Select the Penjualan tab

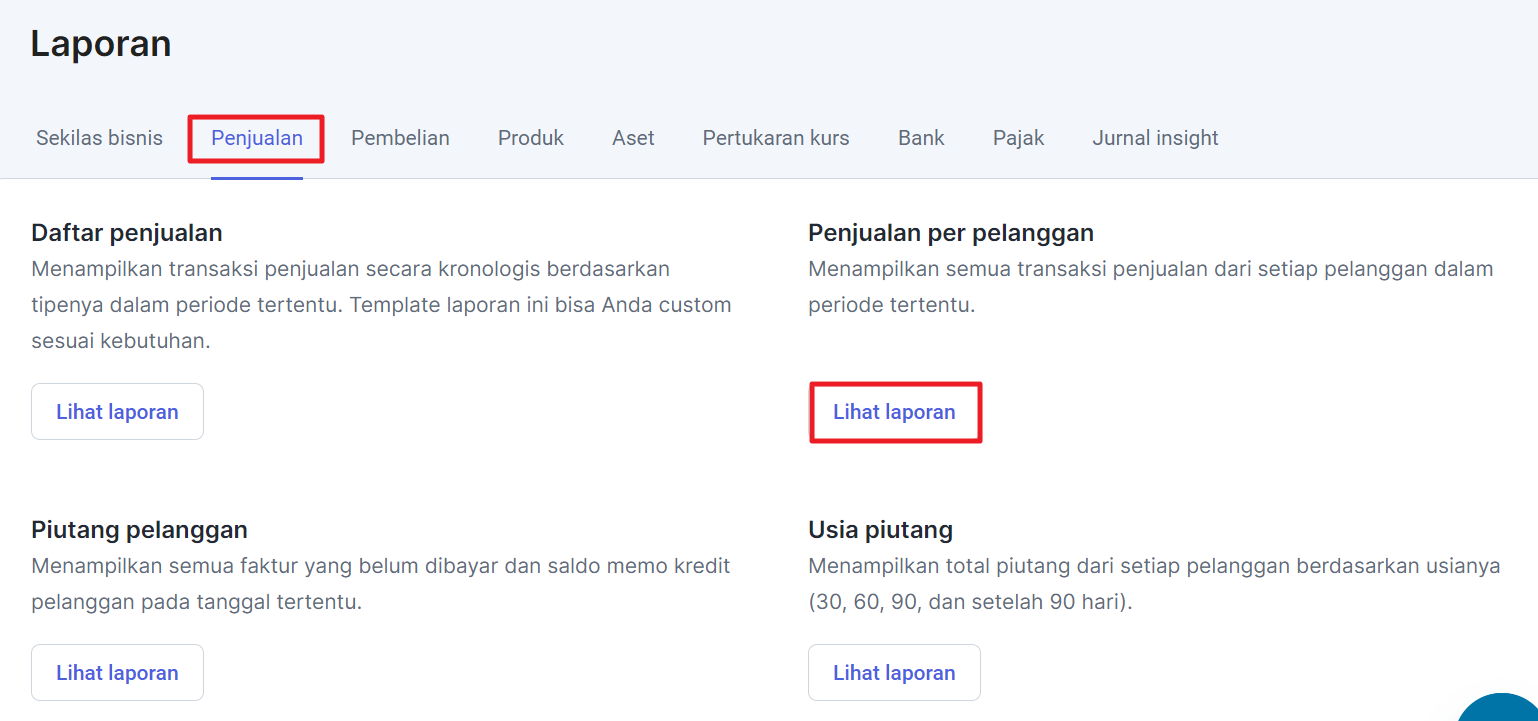[x=257, y=138]
